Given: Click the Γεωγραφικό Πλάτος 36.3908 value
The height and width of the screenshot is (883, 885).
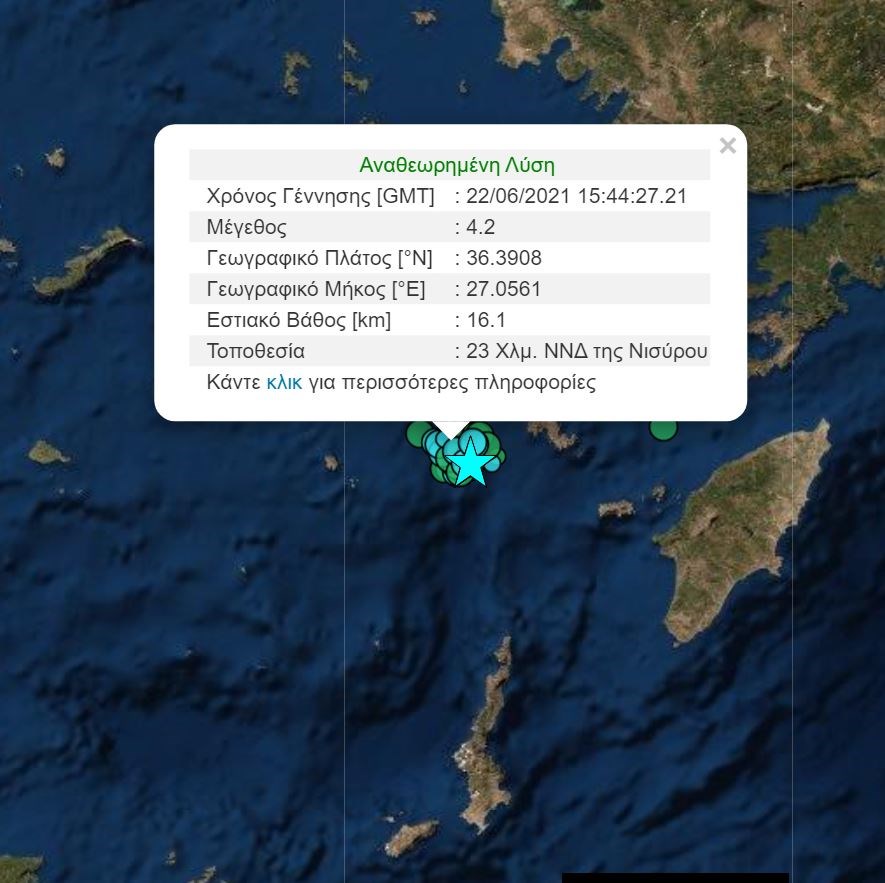Looking at the screenshot, I should (x=503, y=258).
